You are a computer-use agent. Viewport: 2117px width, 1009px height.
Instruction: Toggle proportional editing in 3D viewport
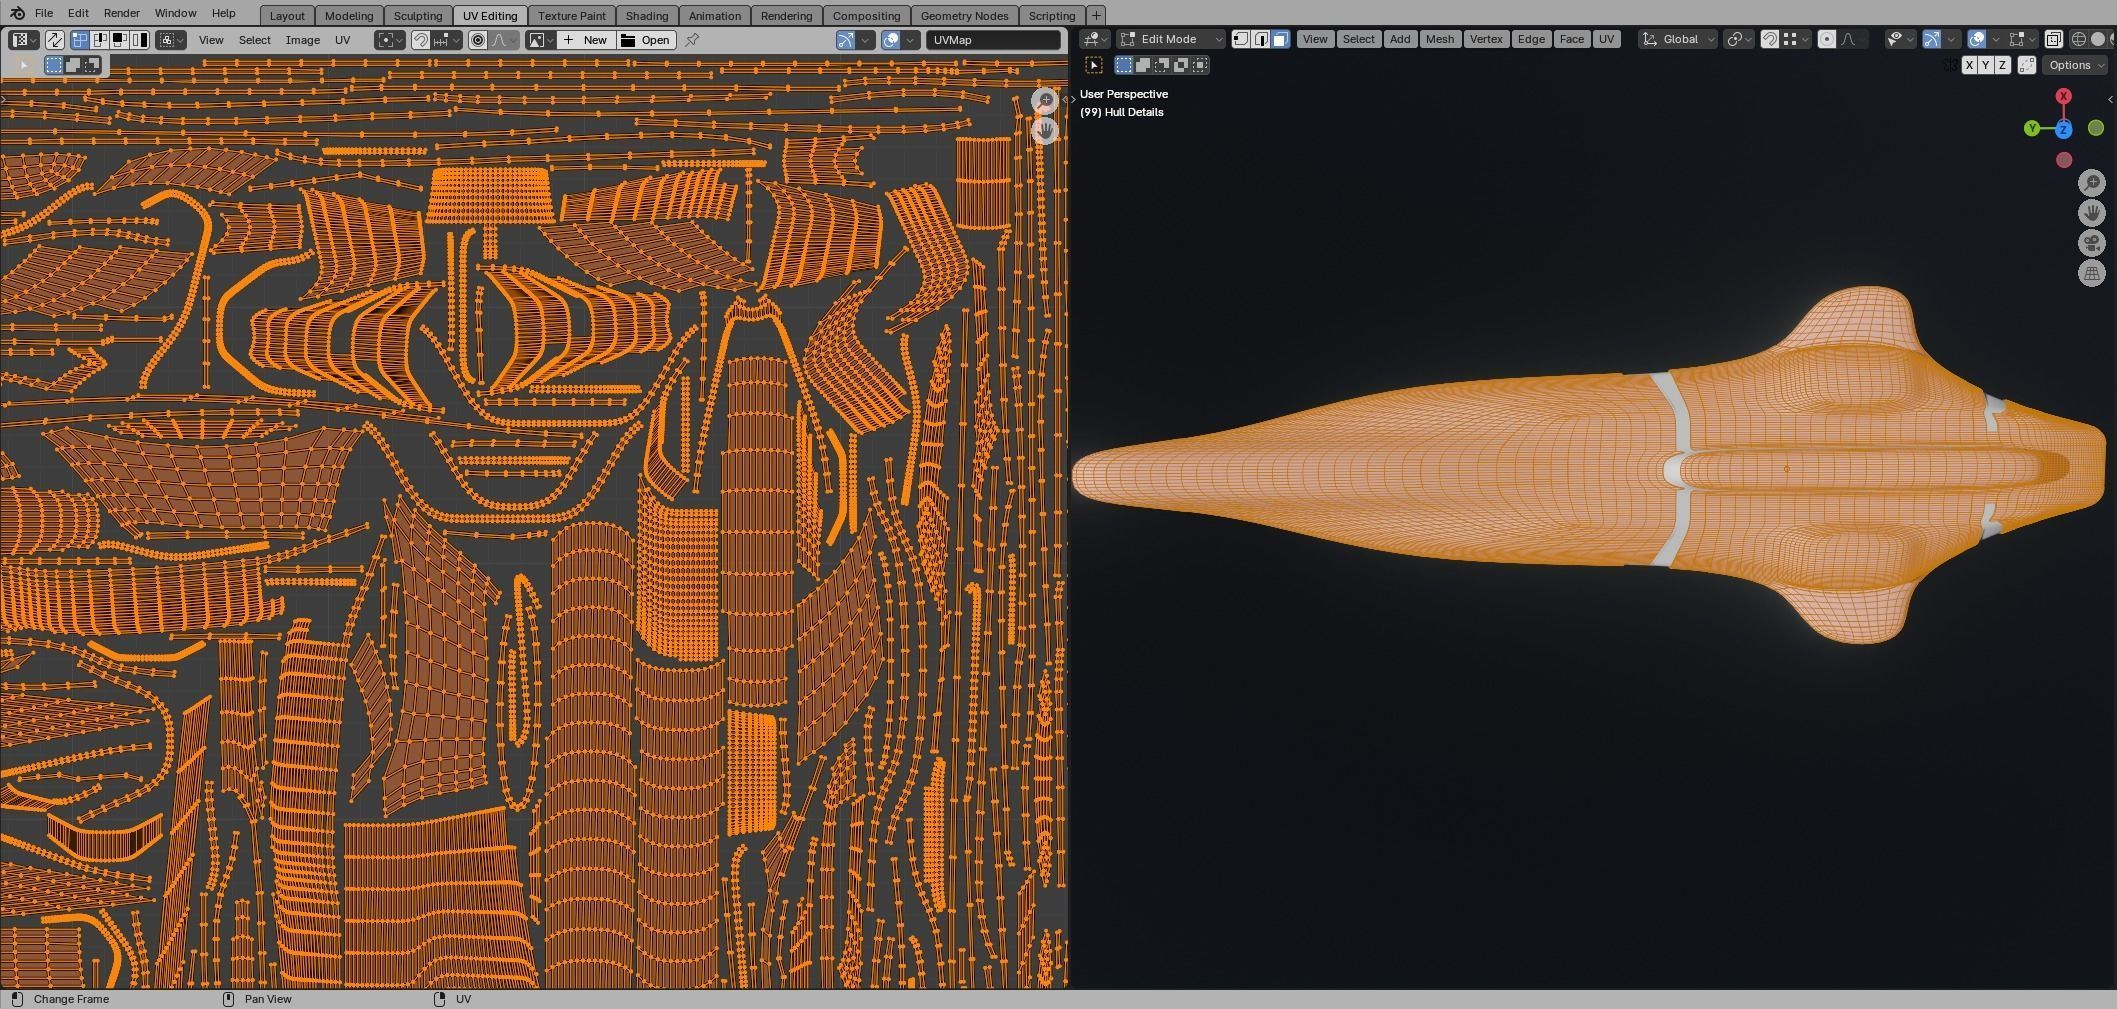pyautogui.click(x=1827, y=39)
